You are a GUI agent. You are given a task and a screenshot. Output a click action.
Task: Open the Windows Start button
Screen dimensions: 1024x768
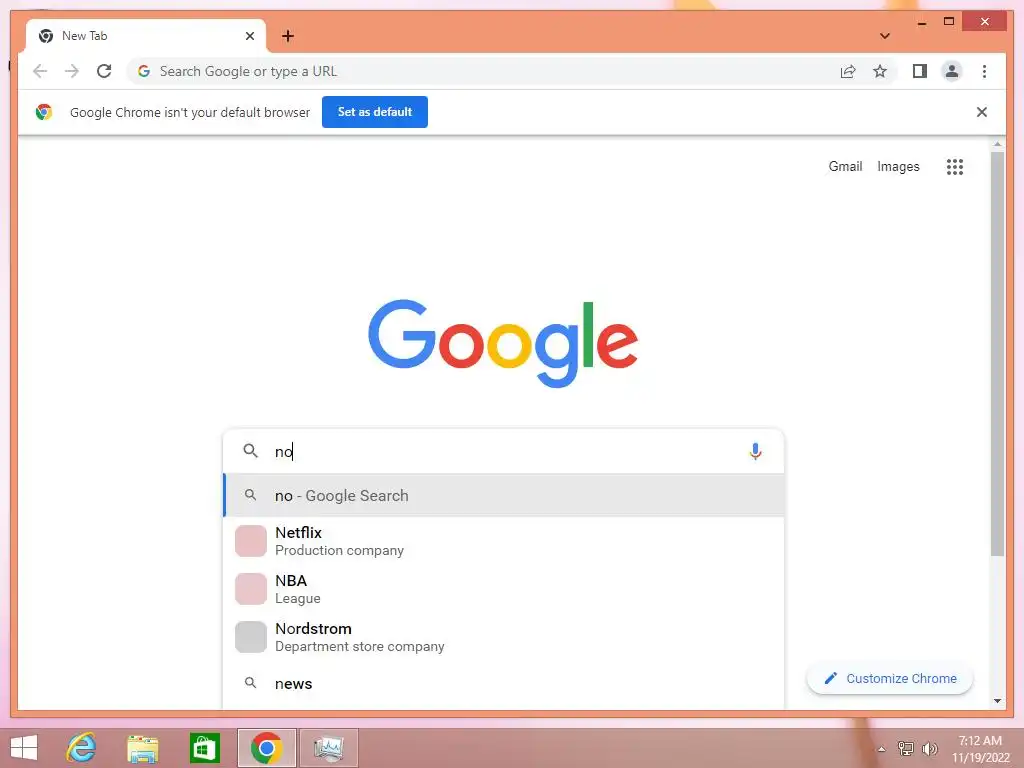(x=24, y=748)
